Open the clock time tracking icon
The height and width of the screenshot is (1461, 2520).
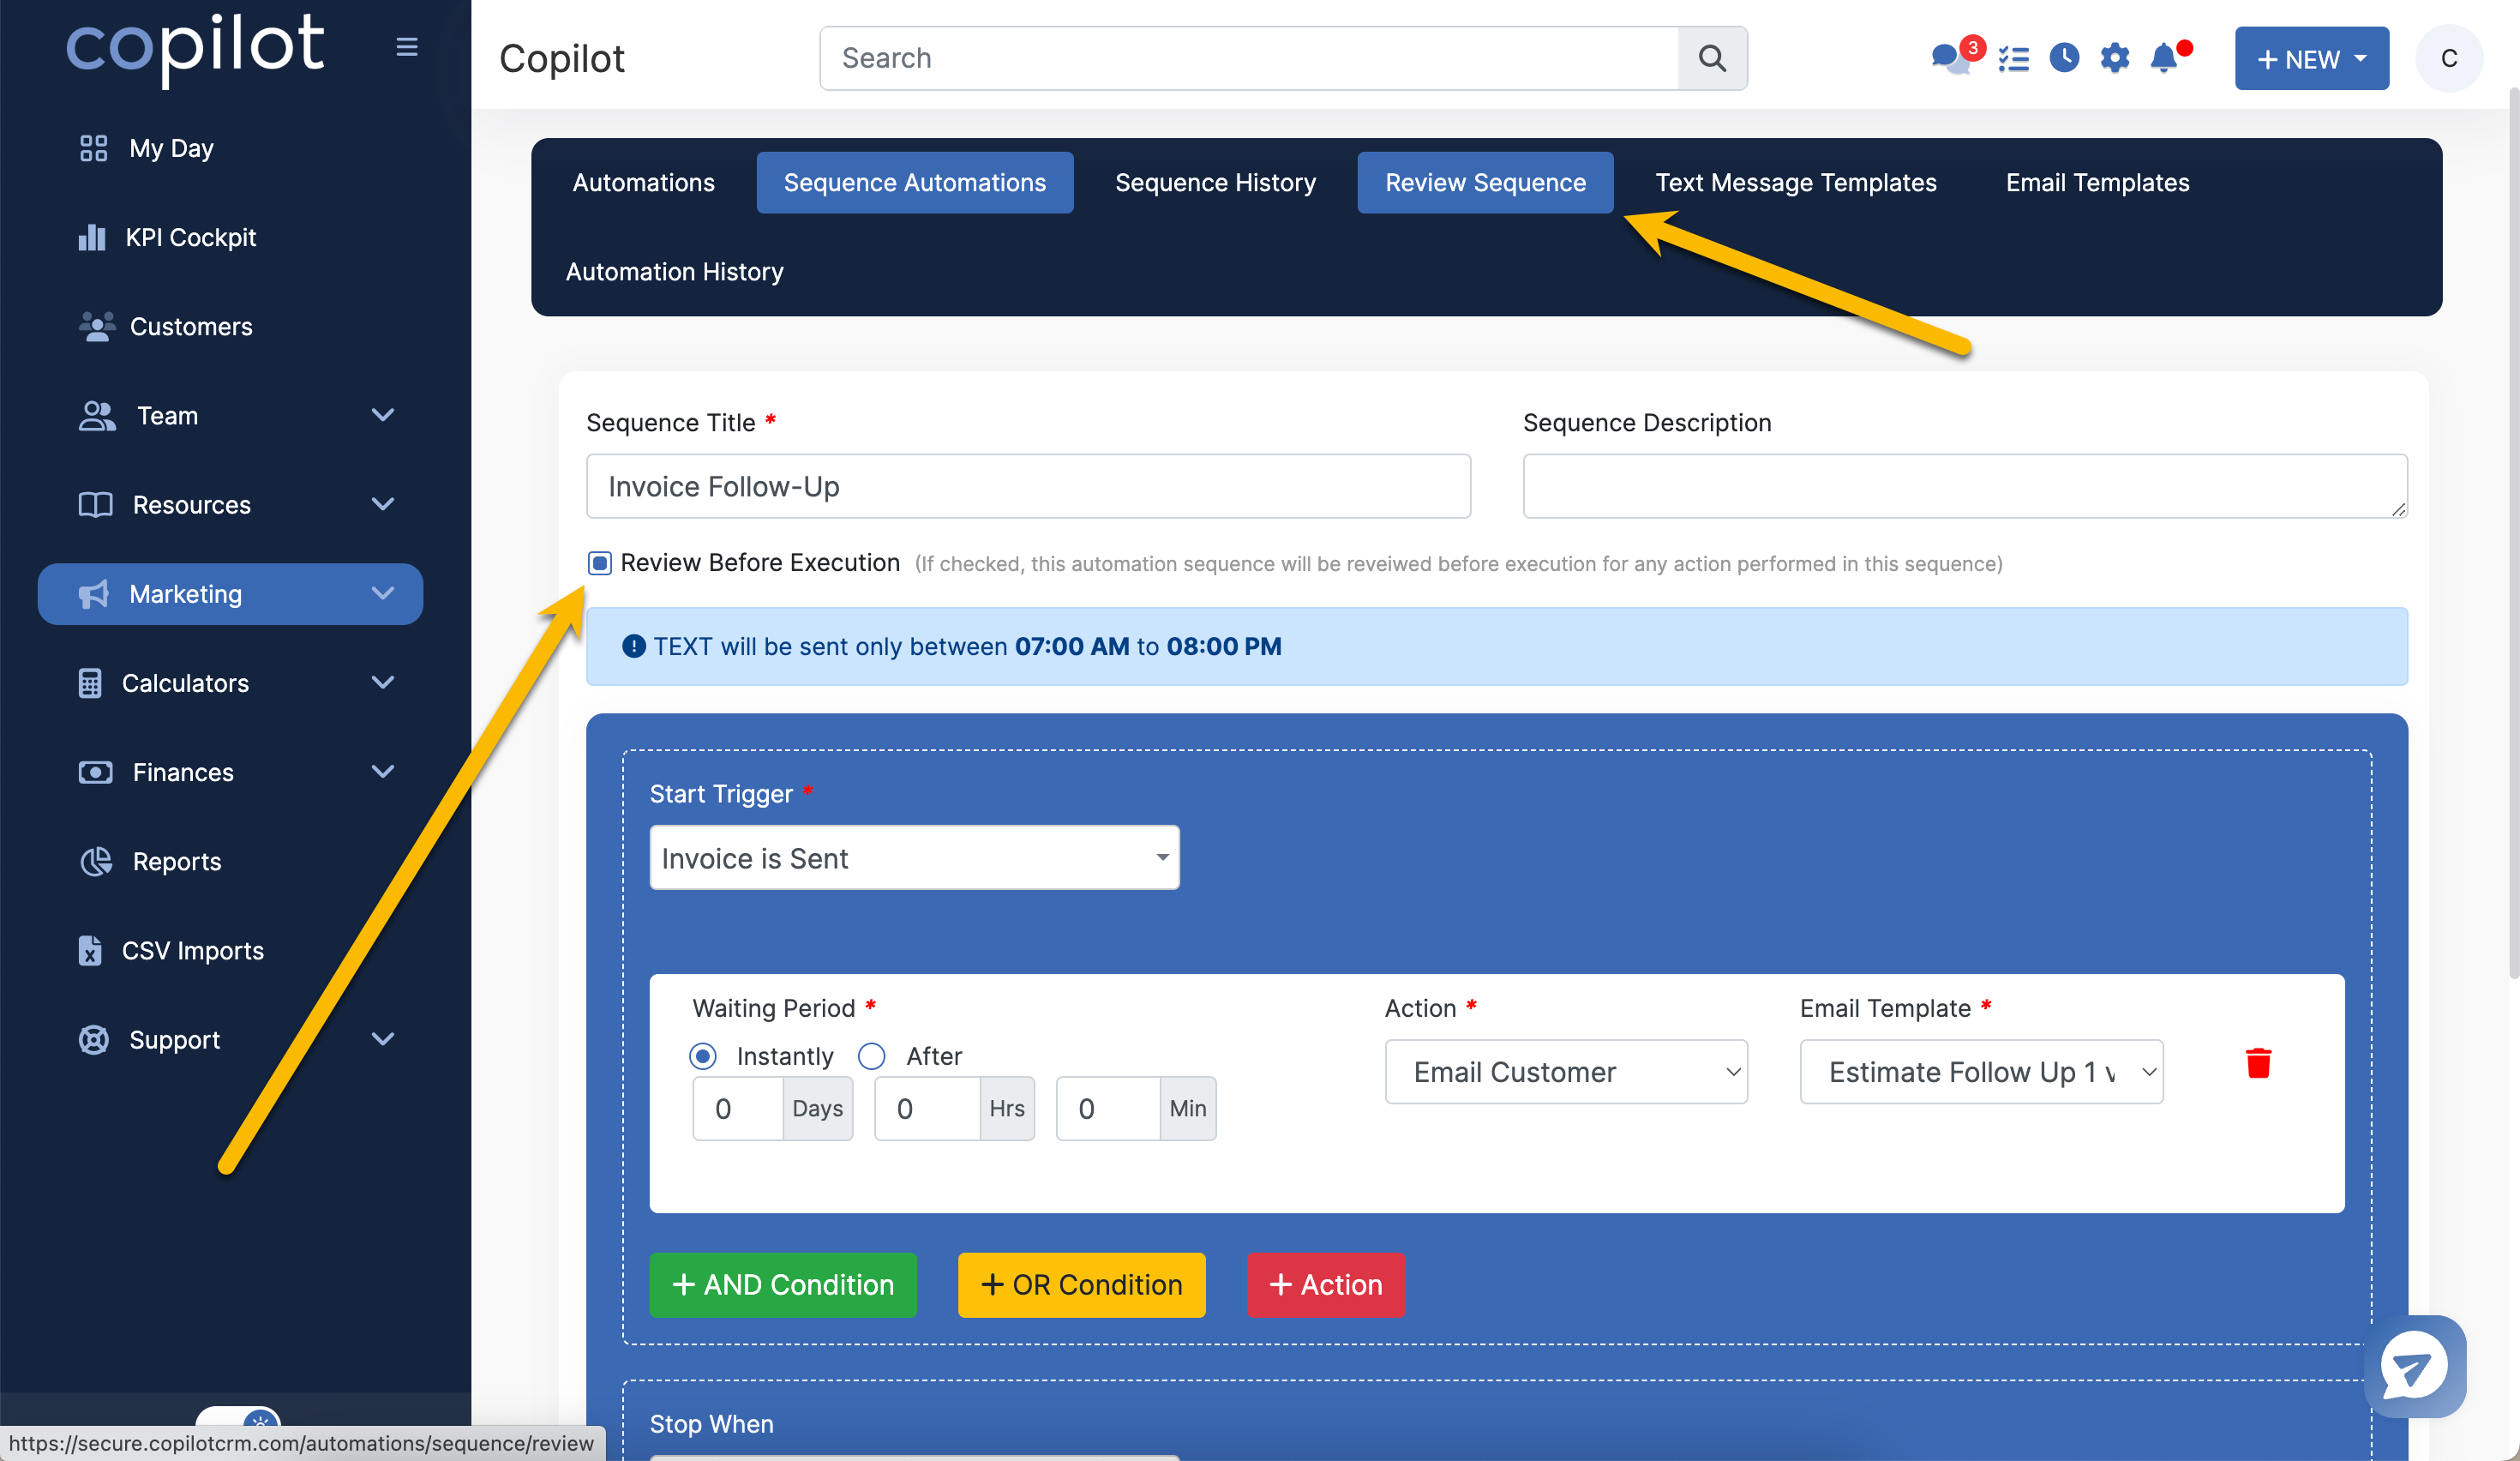[2064, 58]
